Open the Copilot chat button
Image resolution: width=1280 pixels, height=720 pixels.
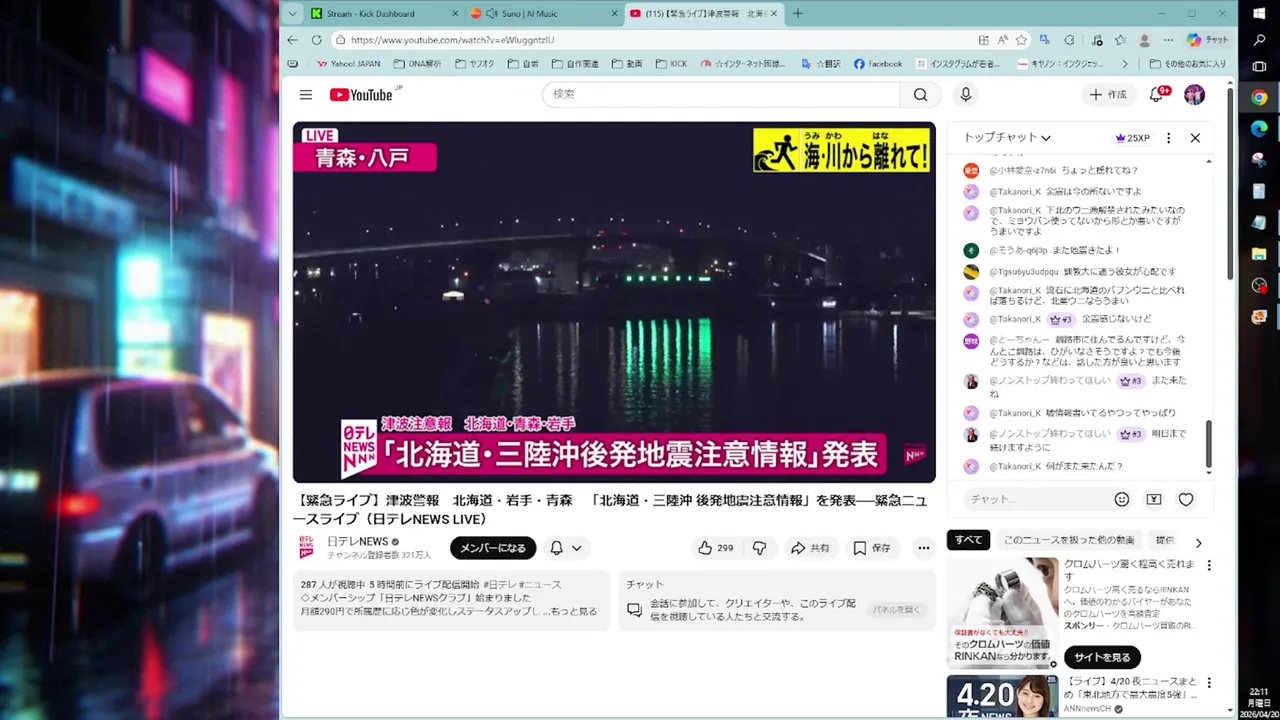(1207, 40)
